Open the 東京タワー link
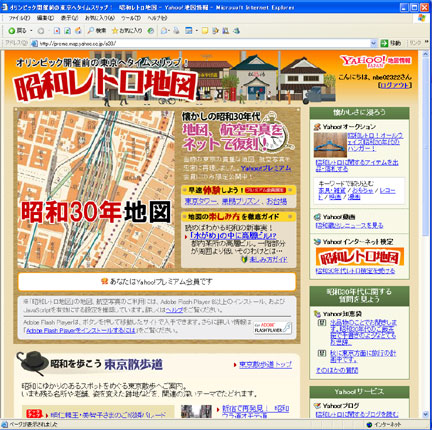 201,201
